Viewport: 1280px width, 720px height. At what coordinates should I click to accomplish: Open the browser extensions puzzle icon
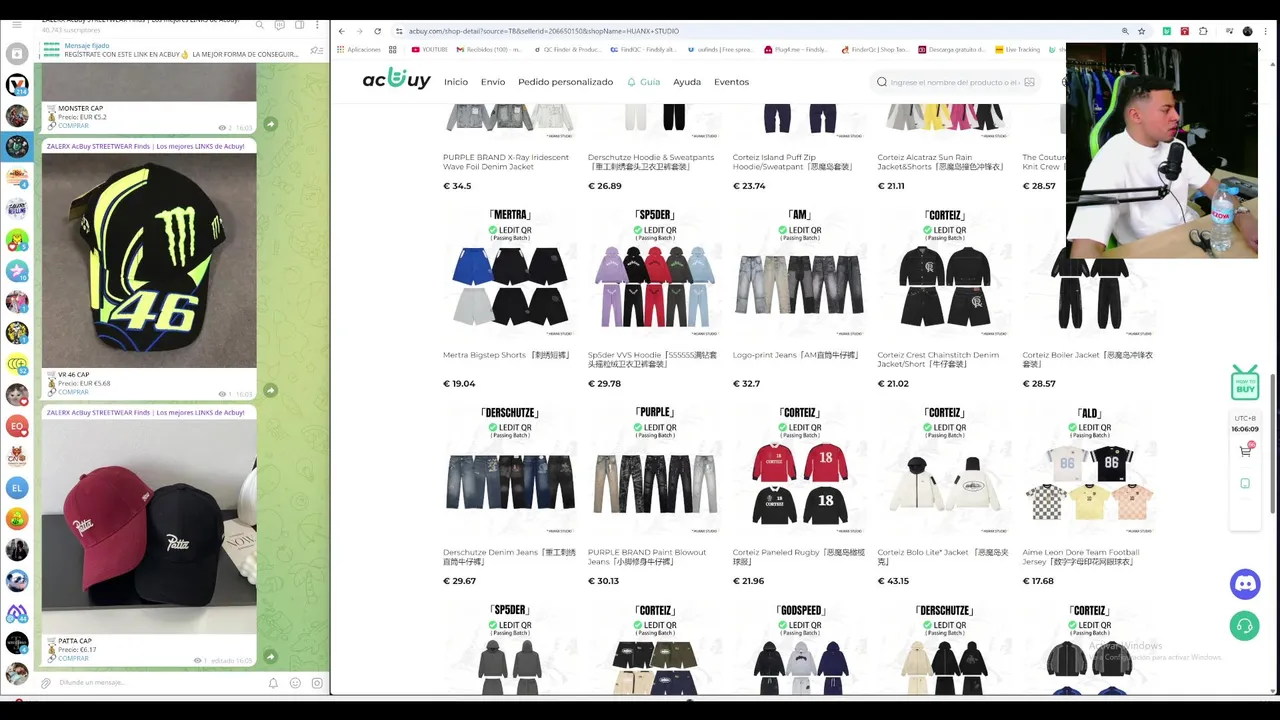(x=1203, y=31)
